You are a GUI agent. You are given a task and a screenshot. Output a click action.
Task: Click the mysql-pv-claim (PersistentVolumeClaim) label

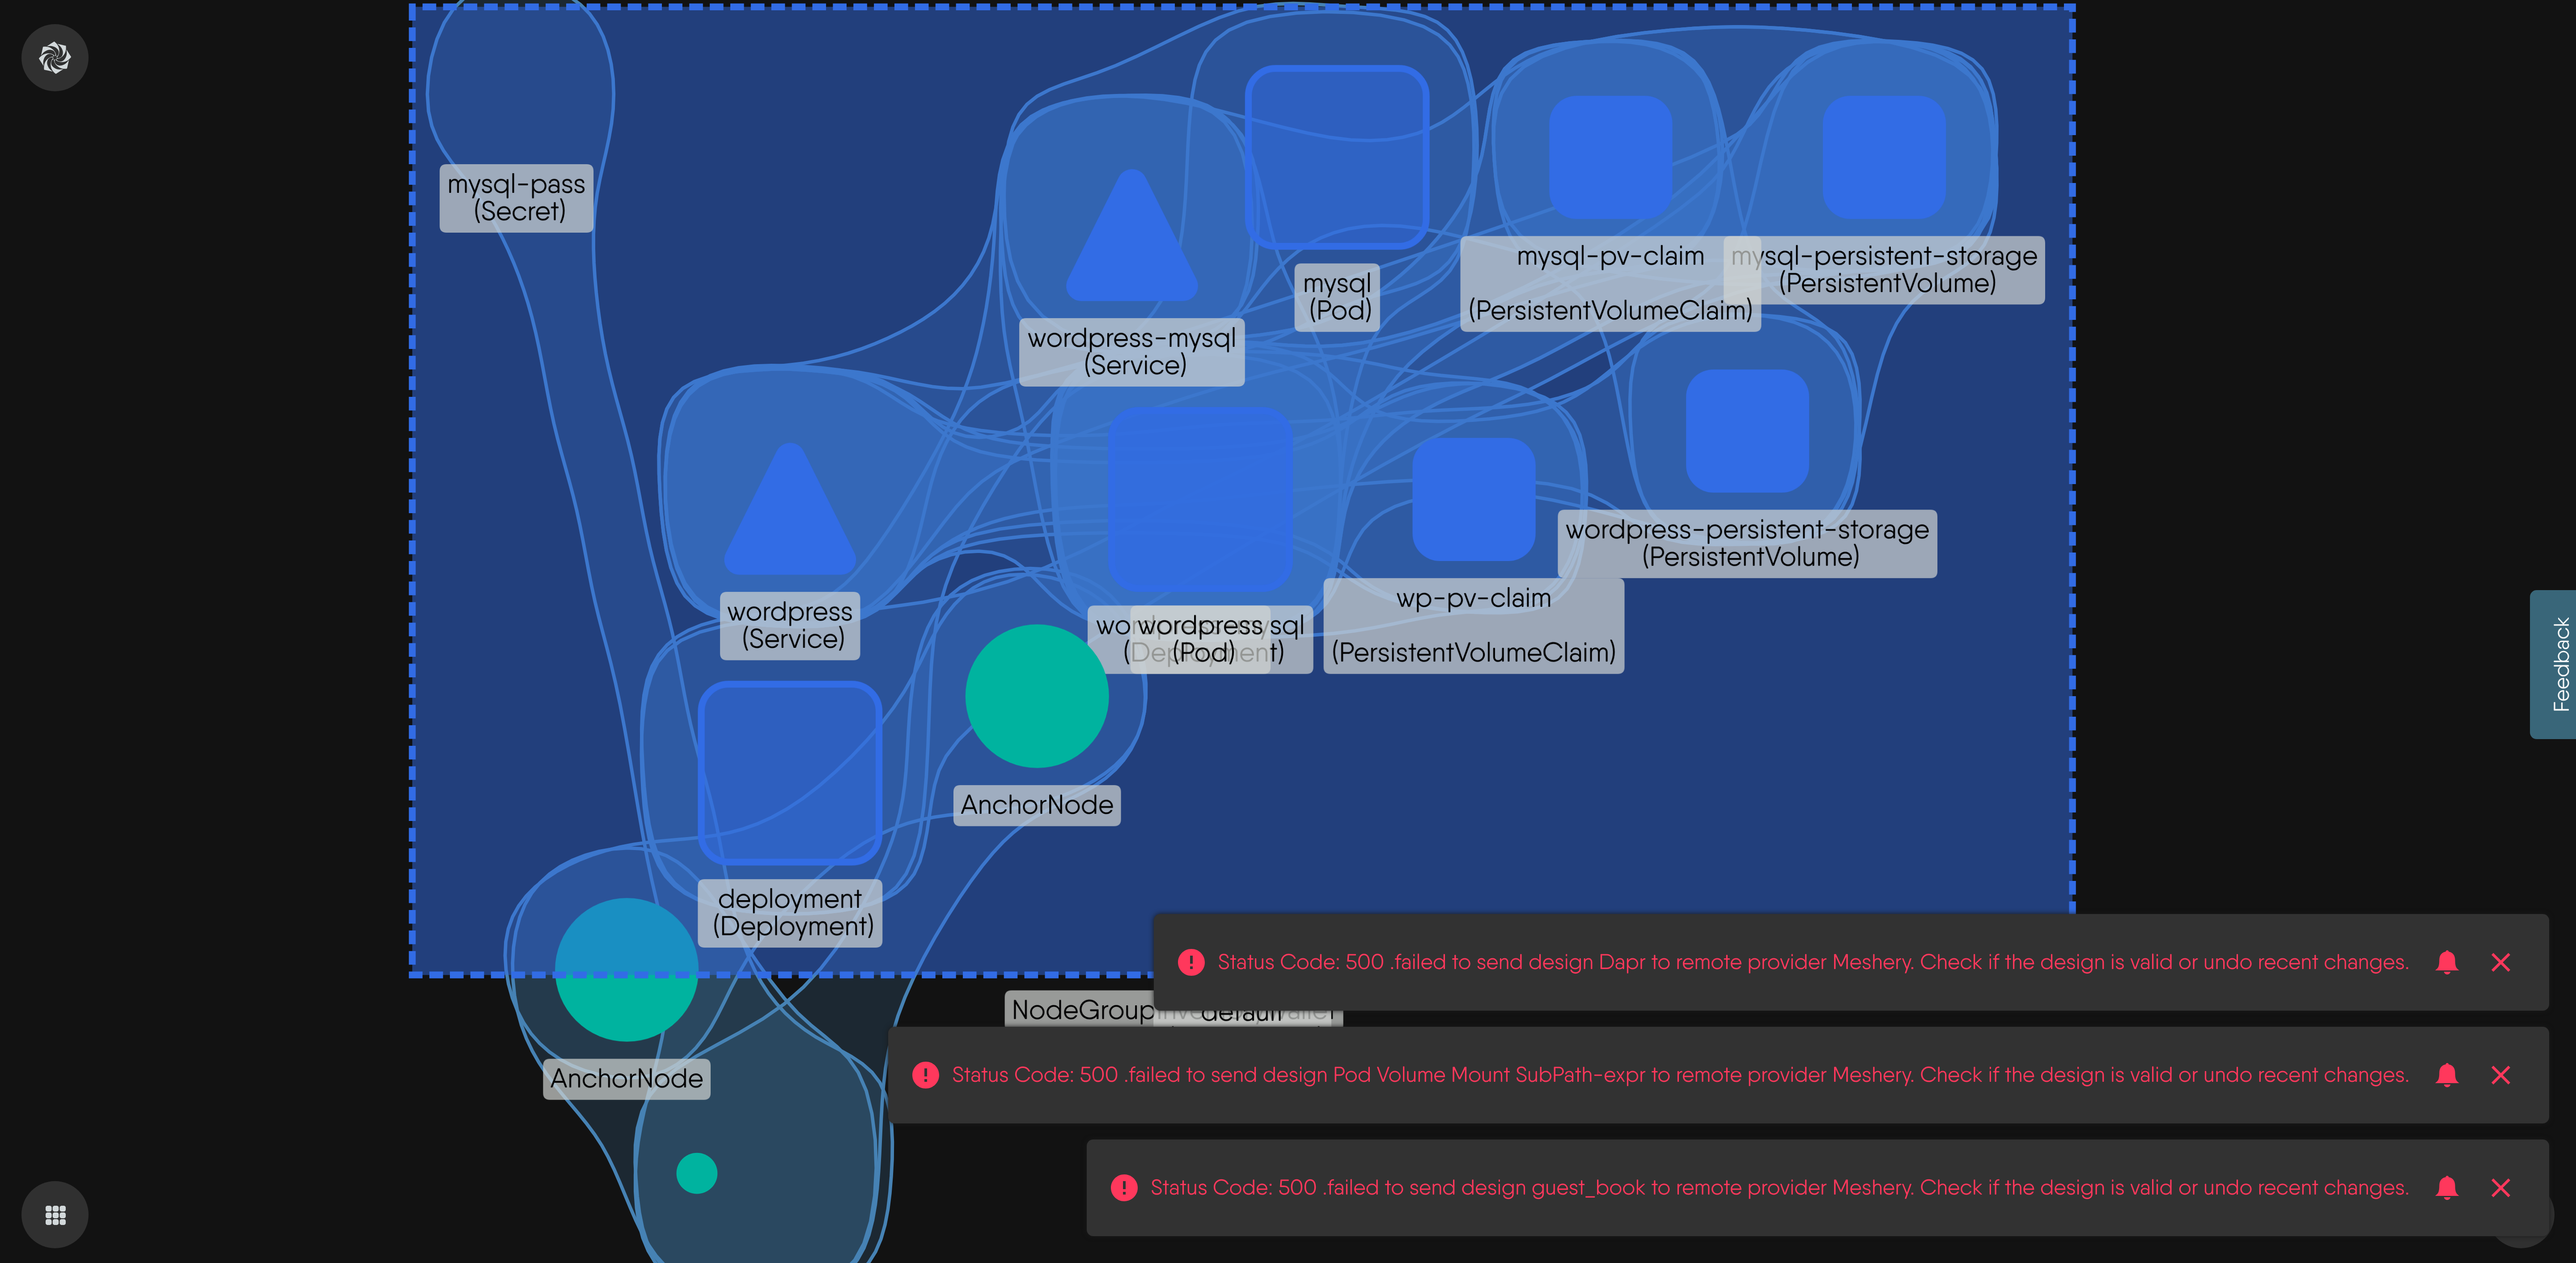tap(1610, 284)
